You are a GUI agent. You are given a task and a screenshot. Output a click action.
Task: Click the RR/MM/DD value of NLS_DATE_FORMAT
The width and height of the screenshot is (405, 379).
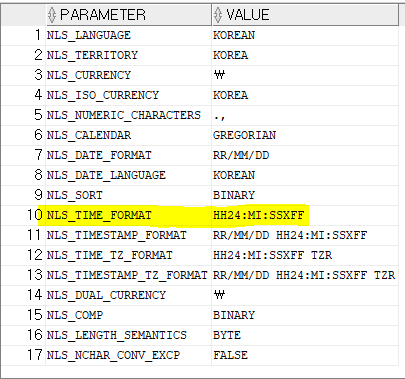(305, 155)
